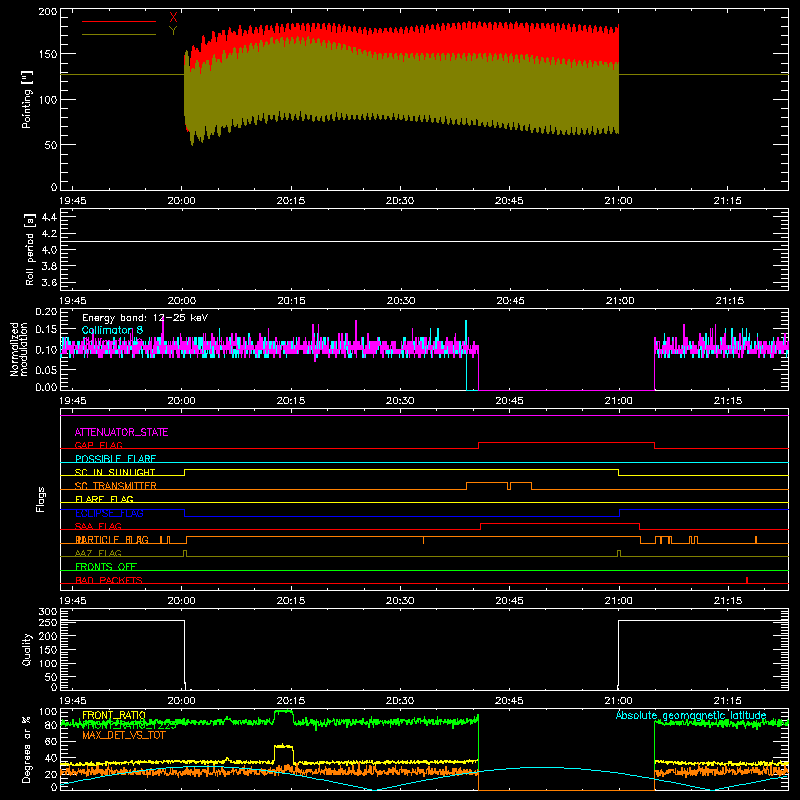Click the olive legend line beside Y
Image resolution: width=800 pixels, height=800 pixels.
click(x=119, y=35)
